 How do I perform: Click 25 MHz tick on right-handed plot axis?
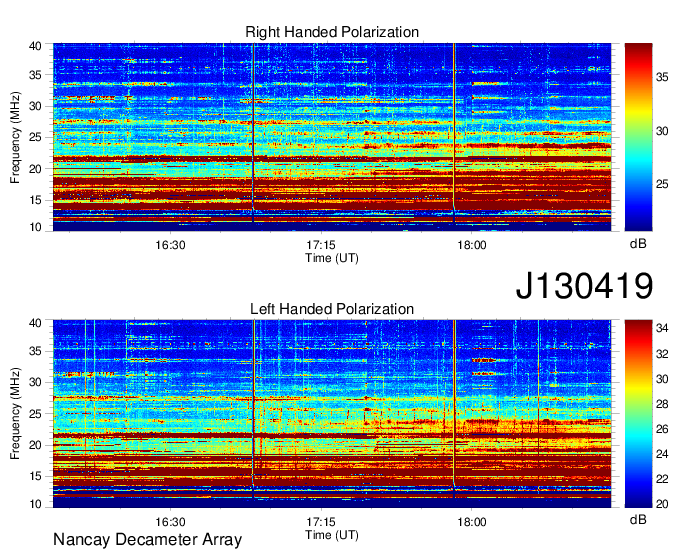point(35,137)
